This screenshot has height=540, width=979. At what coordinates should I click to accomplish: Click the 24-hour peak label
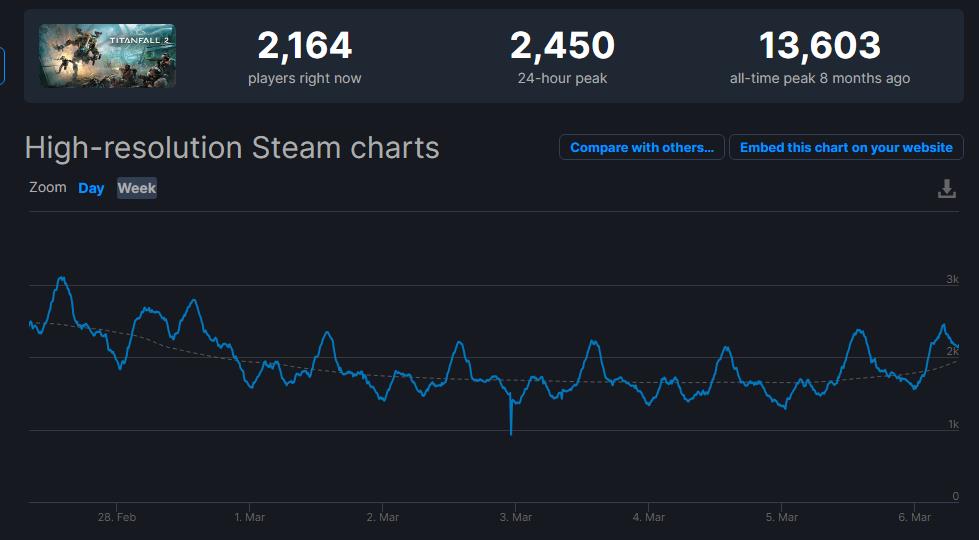pyautogui.click(x=562, y=79)
